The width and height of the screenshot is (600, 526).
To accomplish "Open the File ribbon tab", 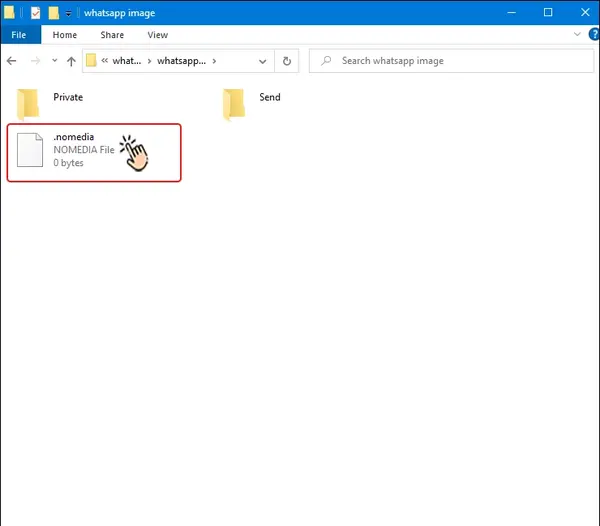I will pos(21,35).
